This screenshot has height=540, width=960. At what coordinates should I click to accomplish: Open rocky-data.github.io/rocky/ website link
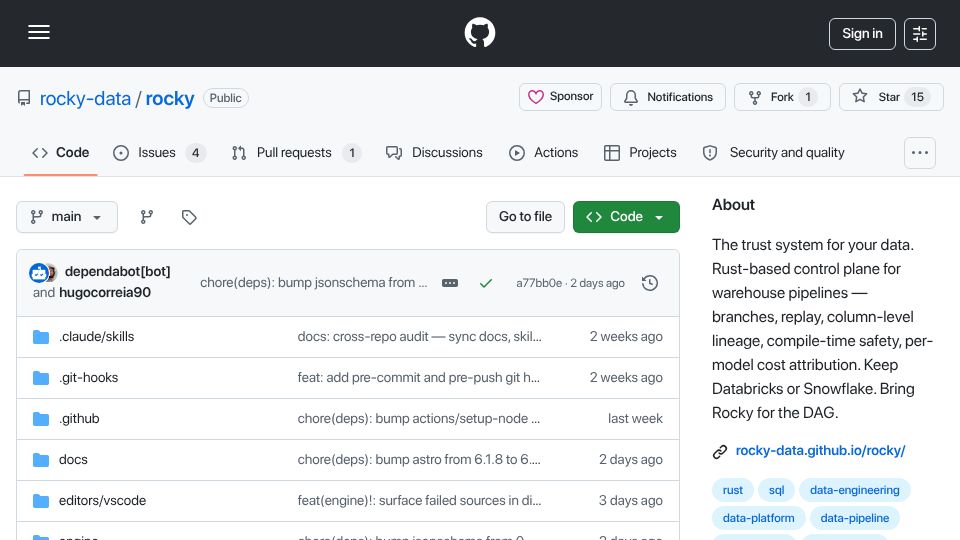820,451
